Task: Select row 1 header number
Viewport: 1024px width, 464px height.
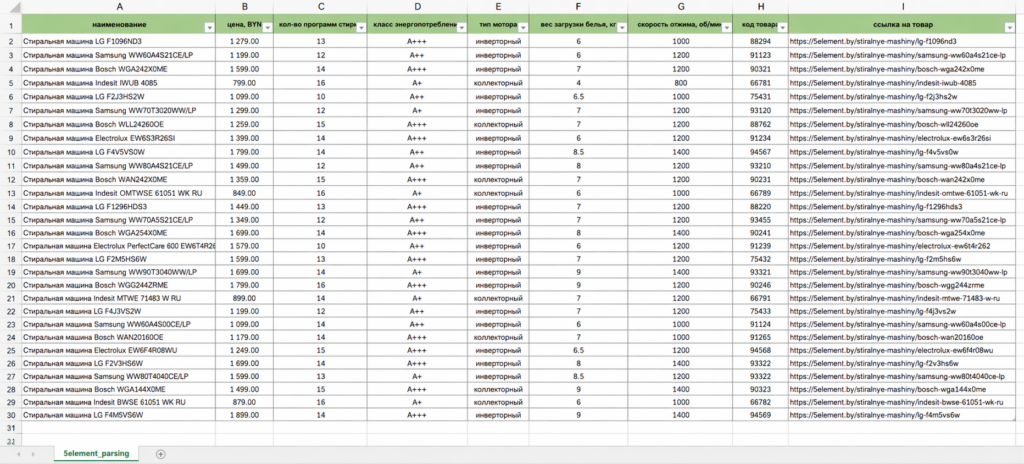Action: pyautogui.click(x=10, y=24)
